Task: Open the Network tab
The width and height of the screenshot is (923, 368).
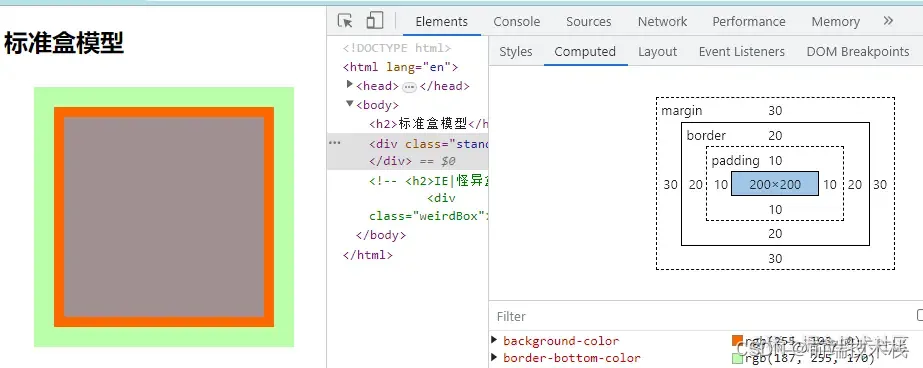Action: [662, 22]
